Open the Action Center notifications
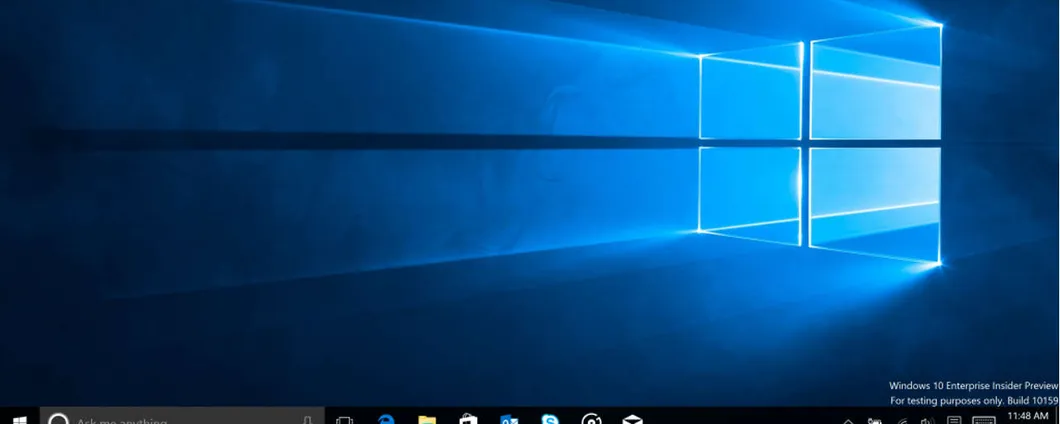 954,420
